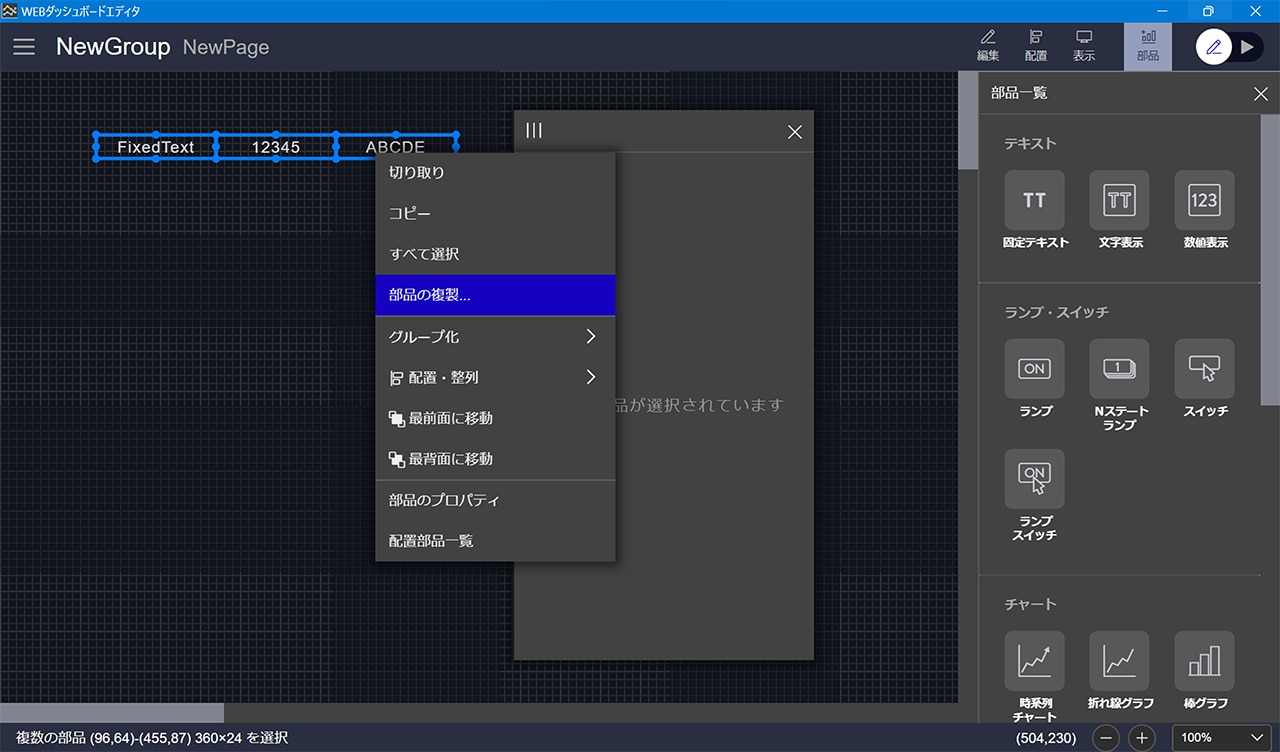Select the 棒グラフ part icon
Viewport: 1280px width, 752px height.
click(1204, 661)
